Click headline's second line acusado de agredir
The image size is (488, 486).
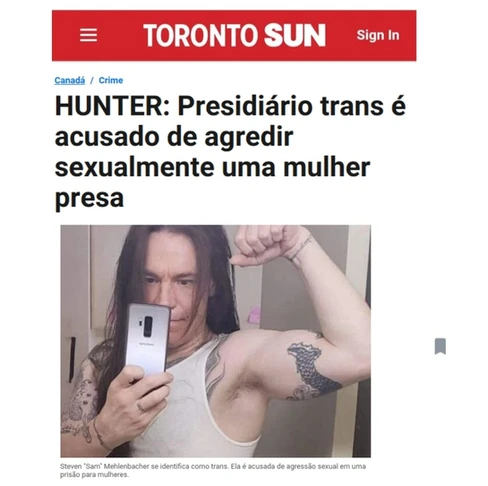(174, 137)
